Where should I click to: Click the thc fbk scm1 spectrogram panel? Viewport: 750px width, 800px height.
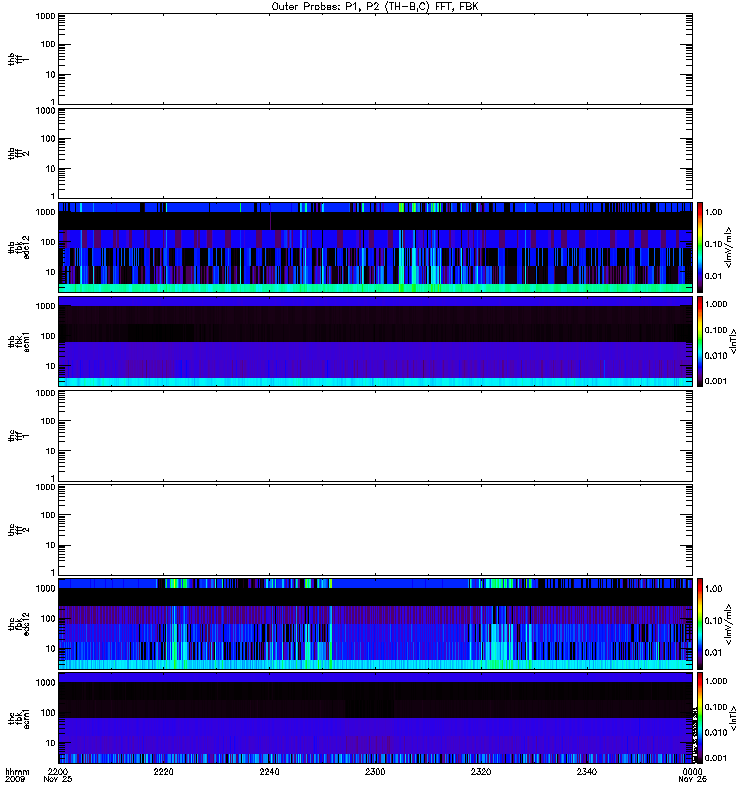[375, 718]
